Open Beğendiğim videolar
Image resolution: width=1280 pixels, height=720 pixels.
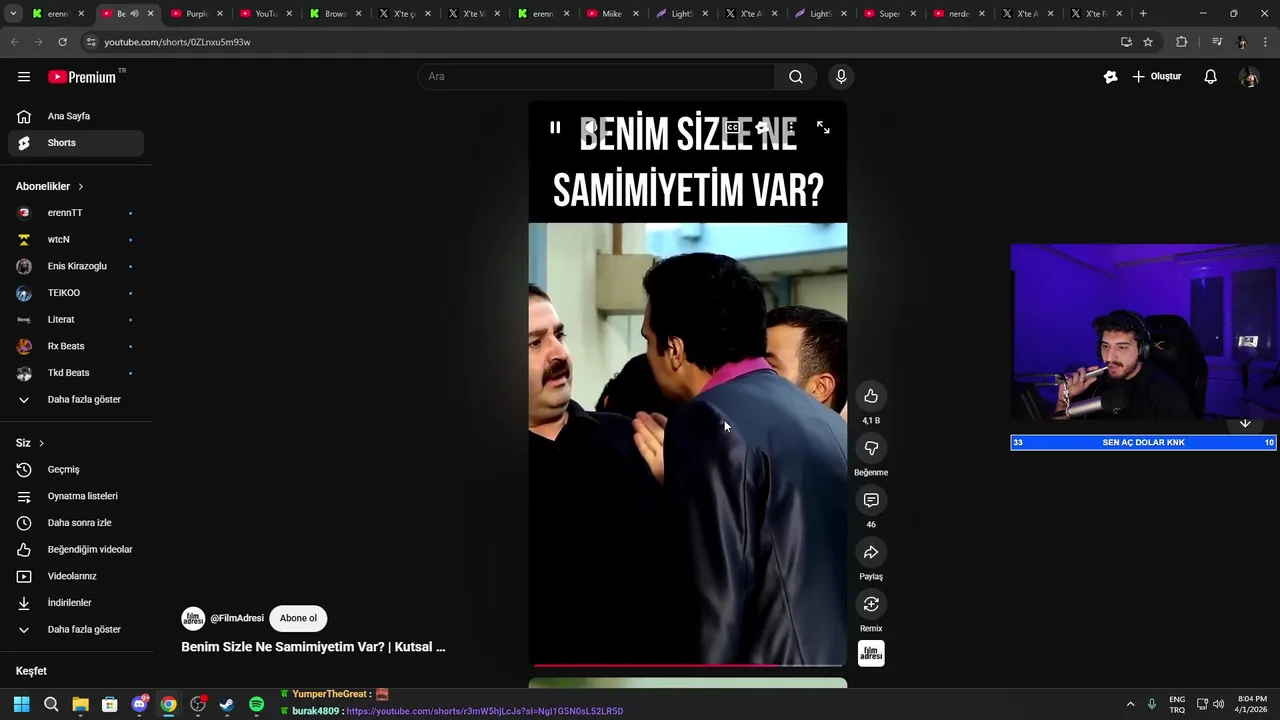click(x=76, y=550)
